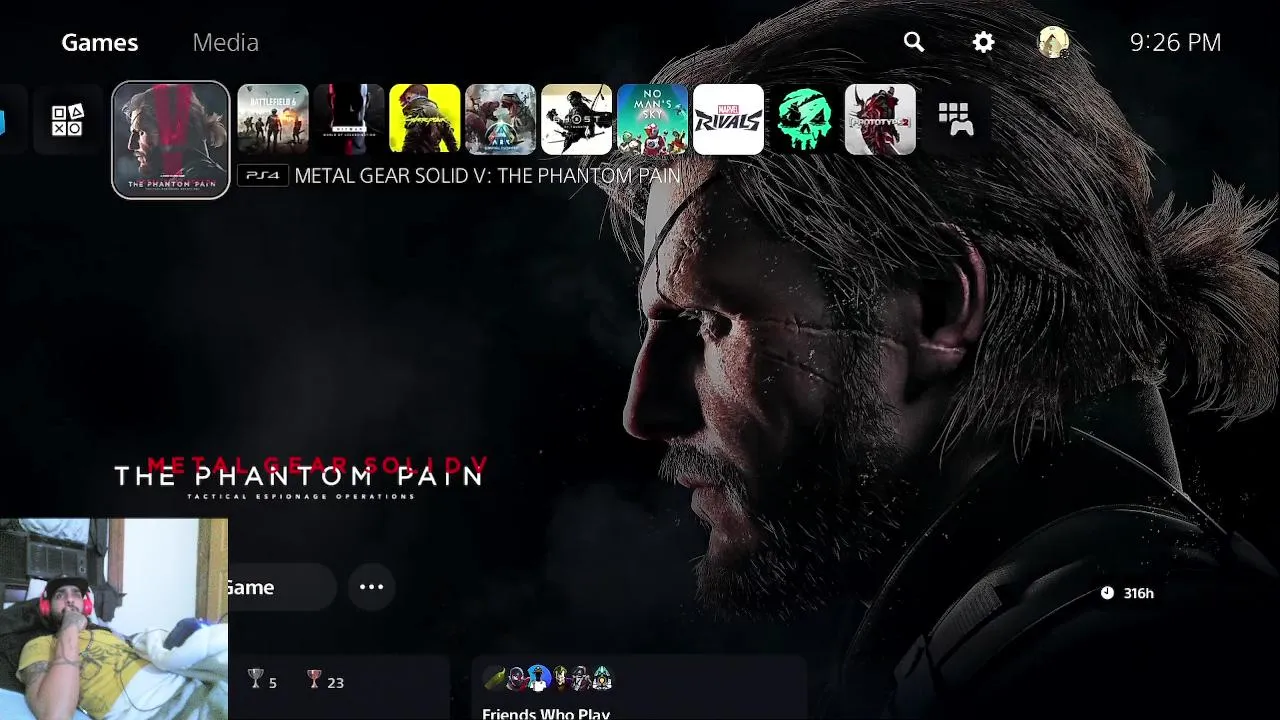Click the Play Game button
The width and height of the screenshot is (1280, 720).
pyautogui.click(x=282, y=587)
